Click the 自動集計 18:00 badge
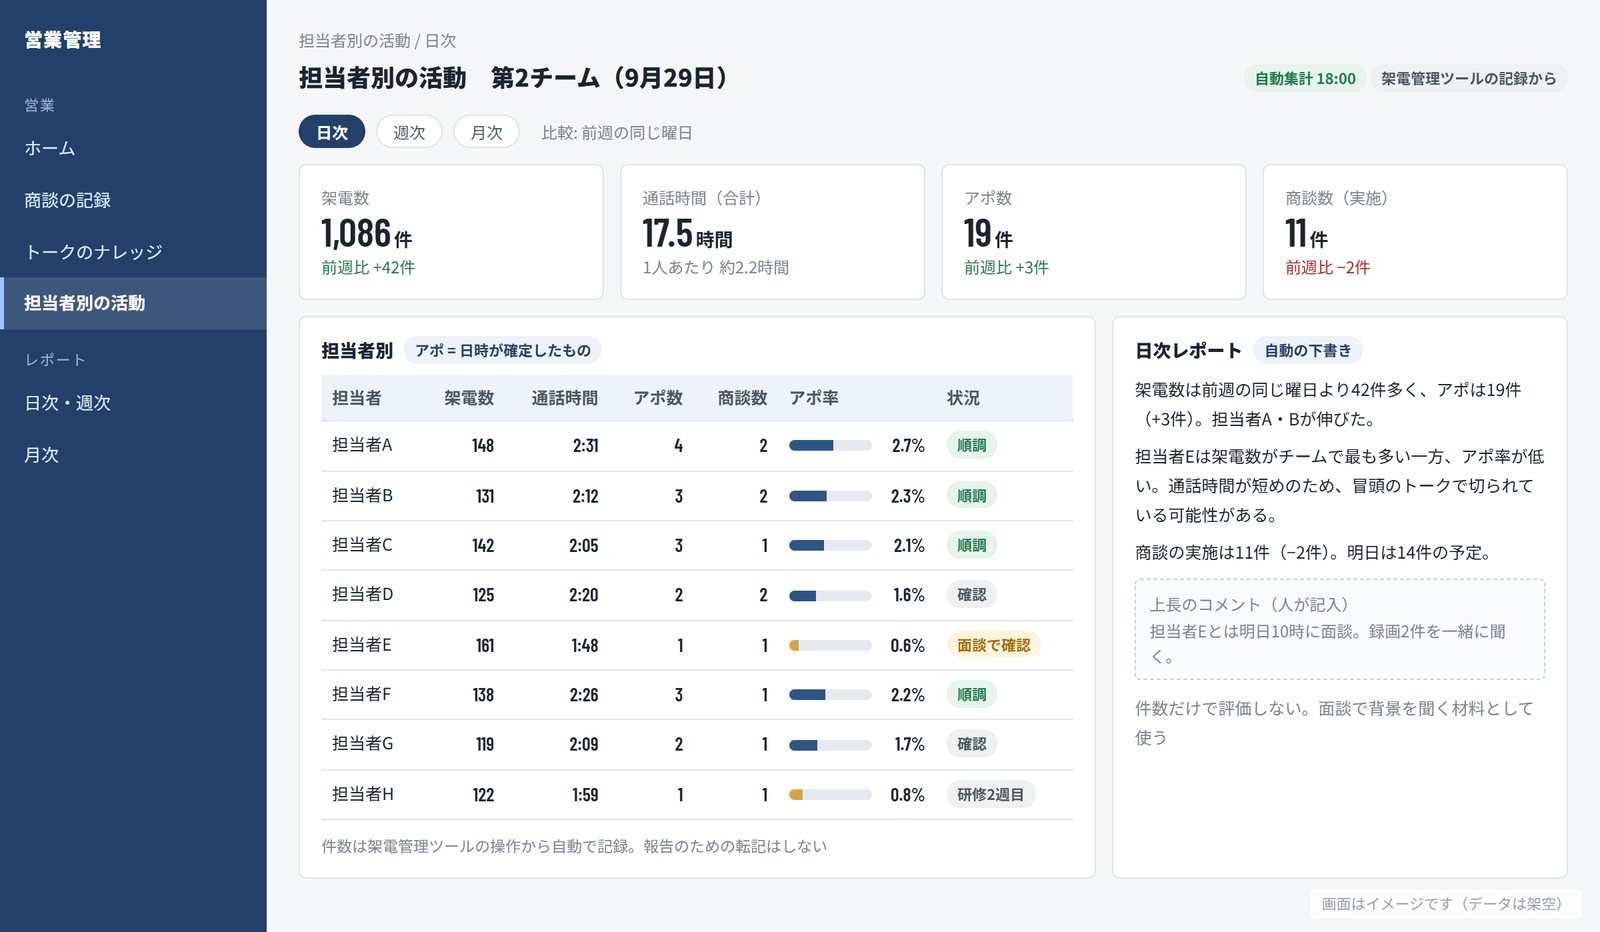 tap(1305, 78)
